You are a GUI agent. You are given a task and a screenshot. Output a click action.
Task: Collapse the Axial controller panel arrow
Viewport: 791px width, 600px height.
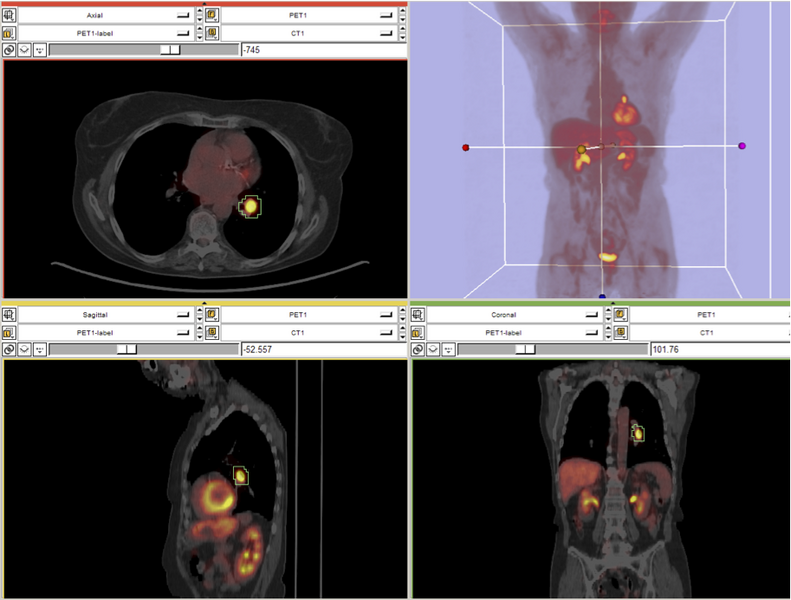[204, 4]
